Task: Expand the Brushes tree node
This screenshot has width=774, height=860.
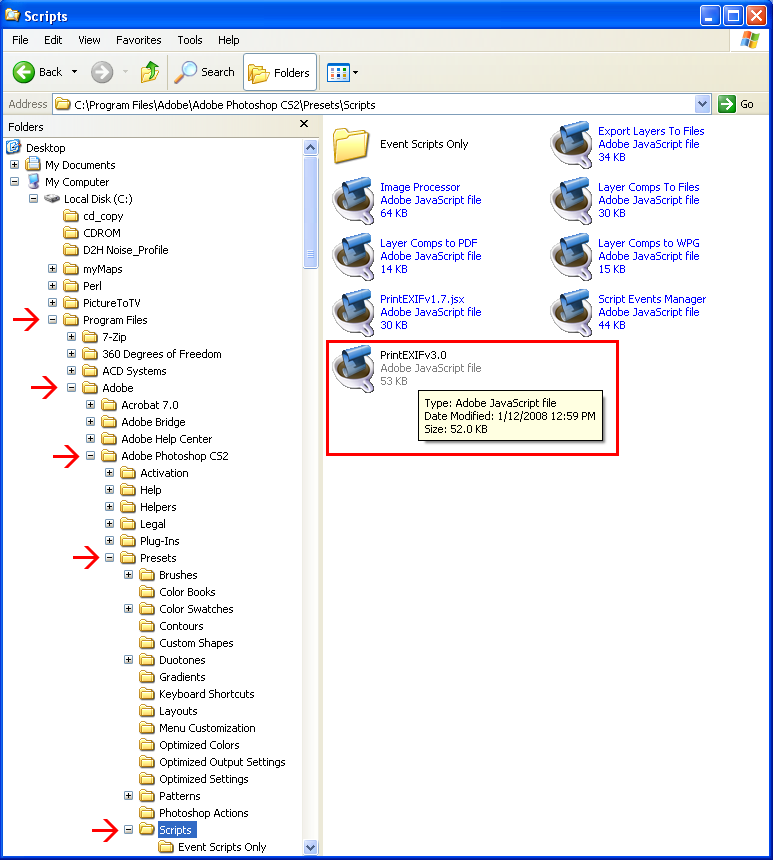Action: click(x=128, y=574)
